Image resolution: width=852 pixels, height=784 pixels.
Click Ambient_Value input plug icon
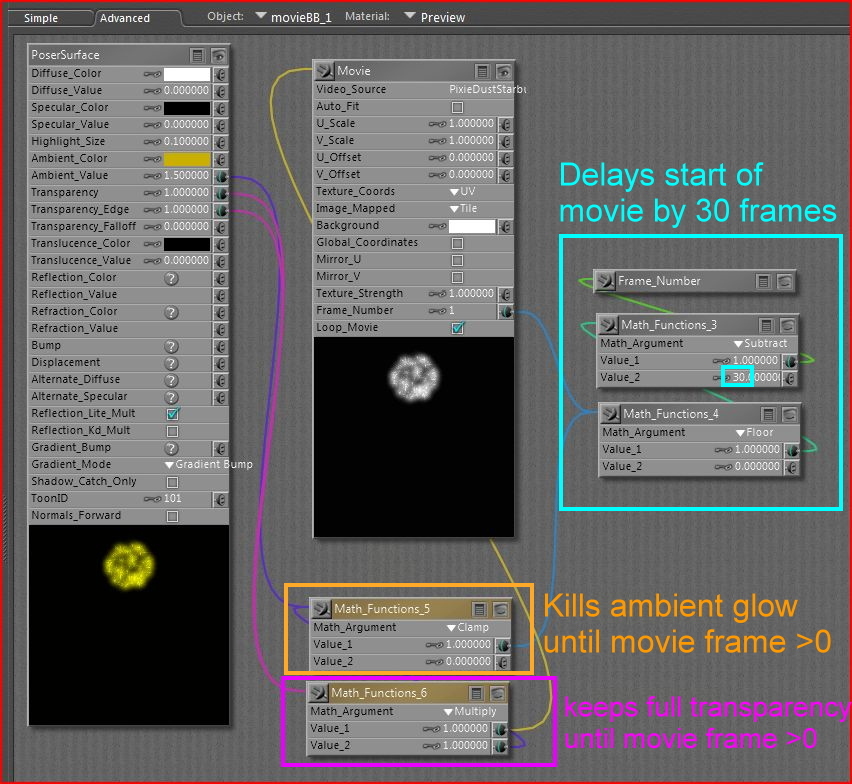[x=221, y=176]
